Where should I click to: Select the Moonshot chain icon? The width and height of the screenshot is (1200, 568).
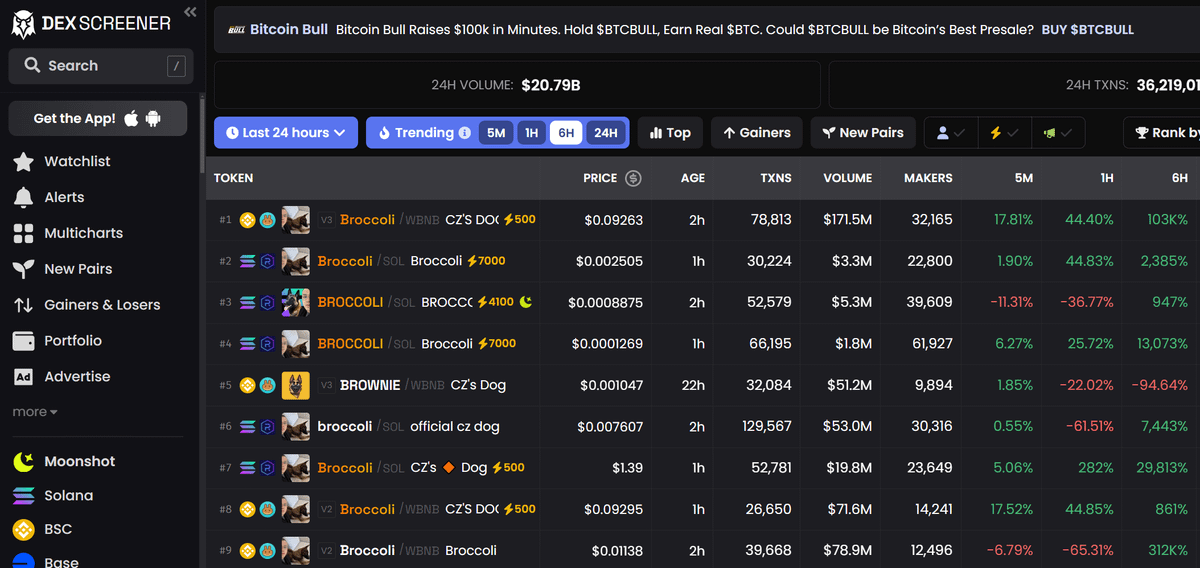click(23, 462)
